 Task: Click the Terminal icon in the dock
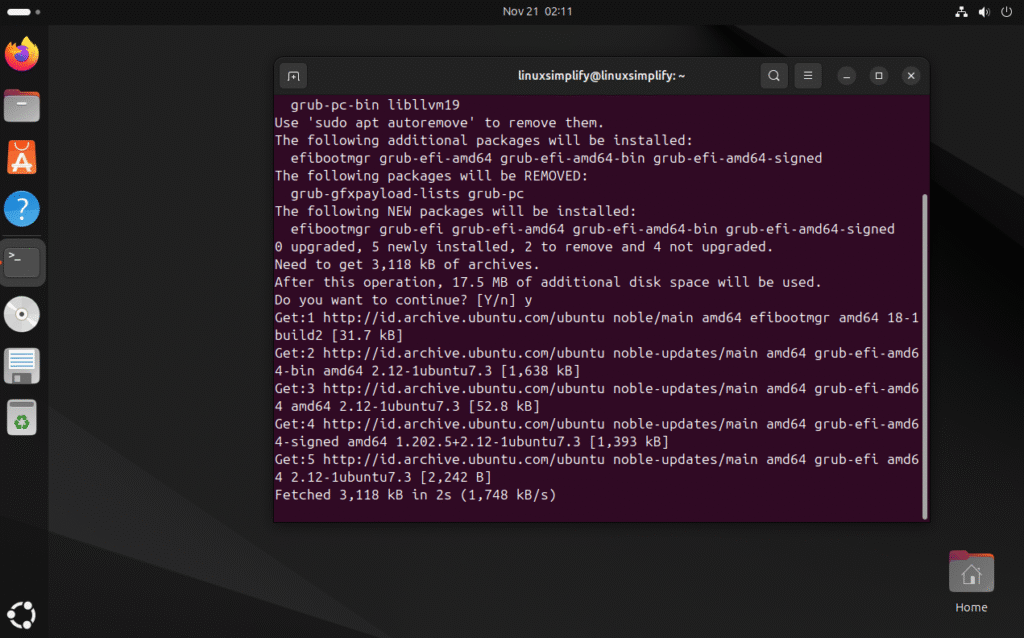[22, 262]
